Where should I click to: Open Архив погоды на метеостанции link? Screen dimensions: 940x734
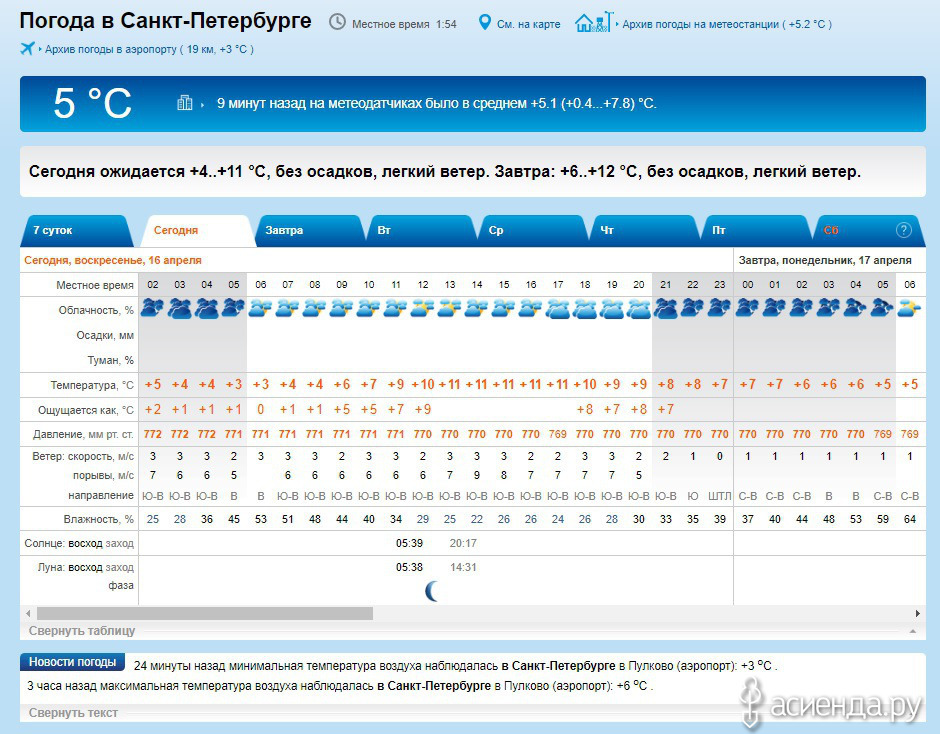click(x=727, y=24)
